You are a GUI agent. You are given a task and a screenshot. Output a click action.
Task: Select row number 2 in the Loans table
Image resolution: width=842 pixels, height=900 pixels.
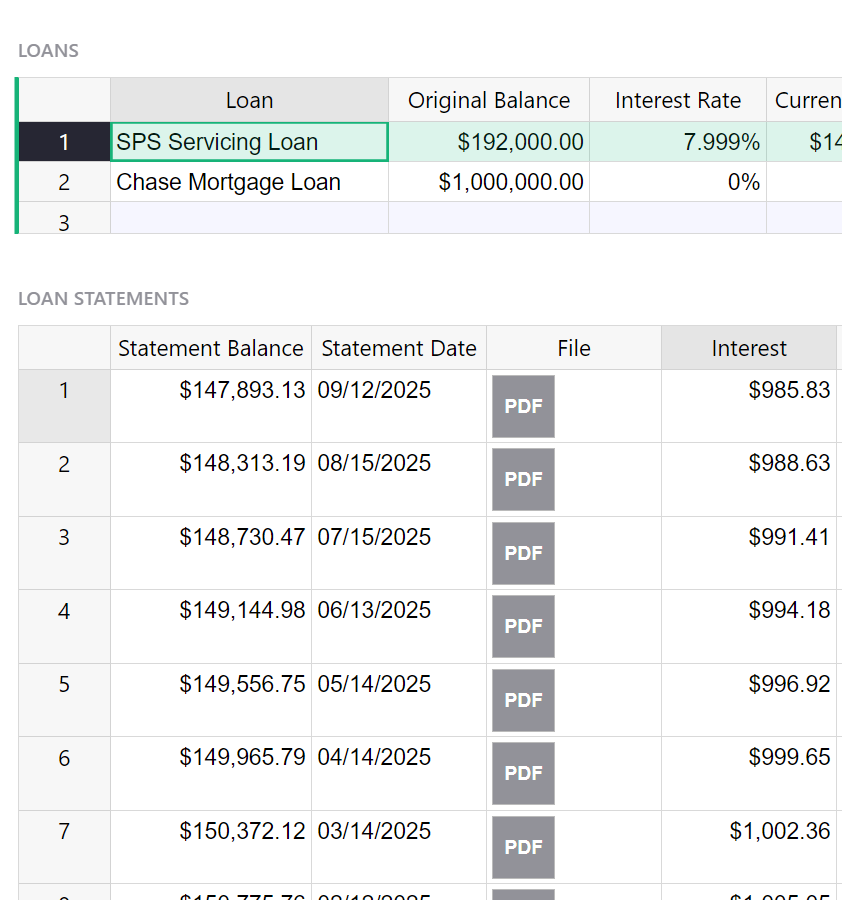[64, 182]
